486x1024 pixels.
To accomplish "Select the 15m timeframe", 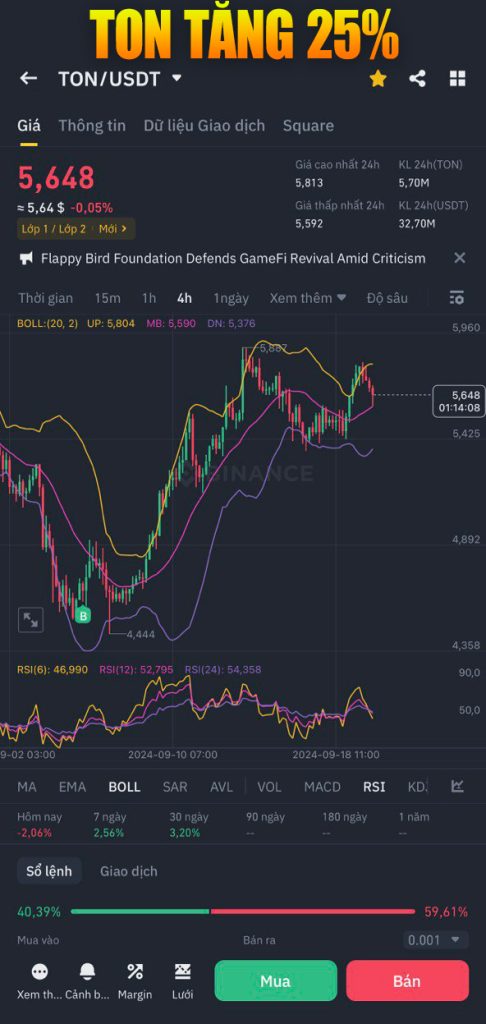I will point(107,298).
